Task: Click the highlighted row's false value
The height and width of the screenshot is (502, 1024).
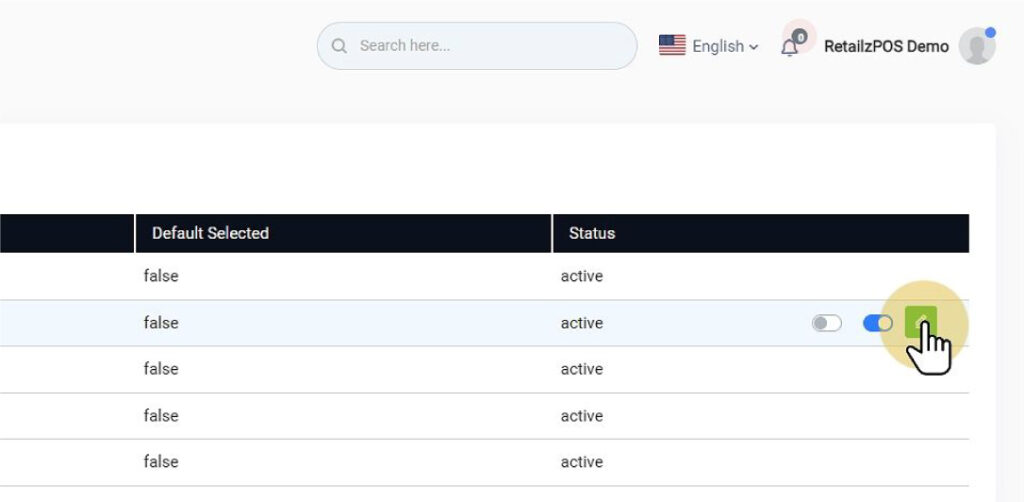Action: 161,323
